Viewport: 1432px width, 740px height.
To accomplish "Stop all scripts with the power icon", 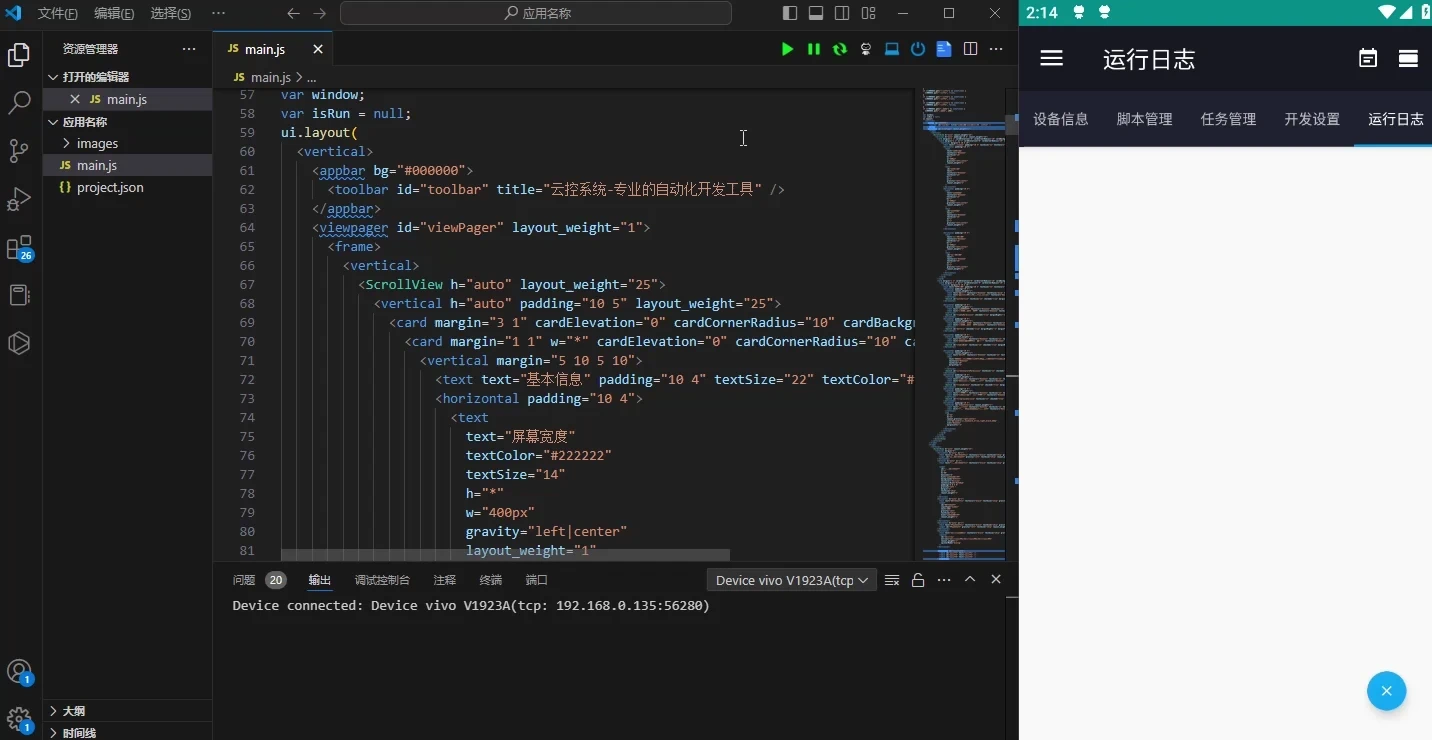I will tap(918, 49).
